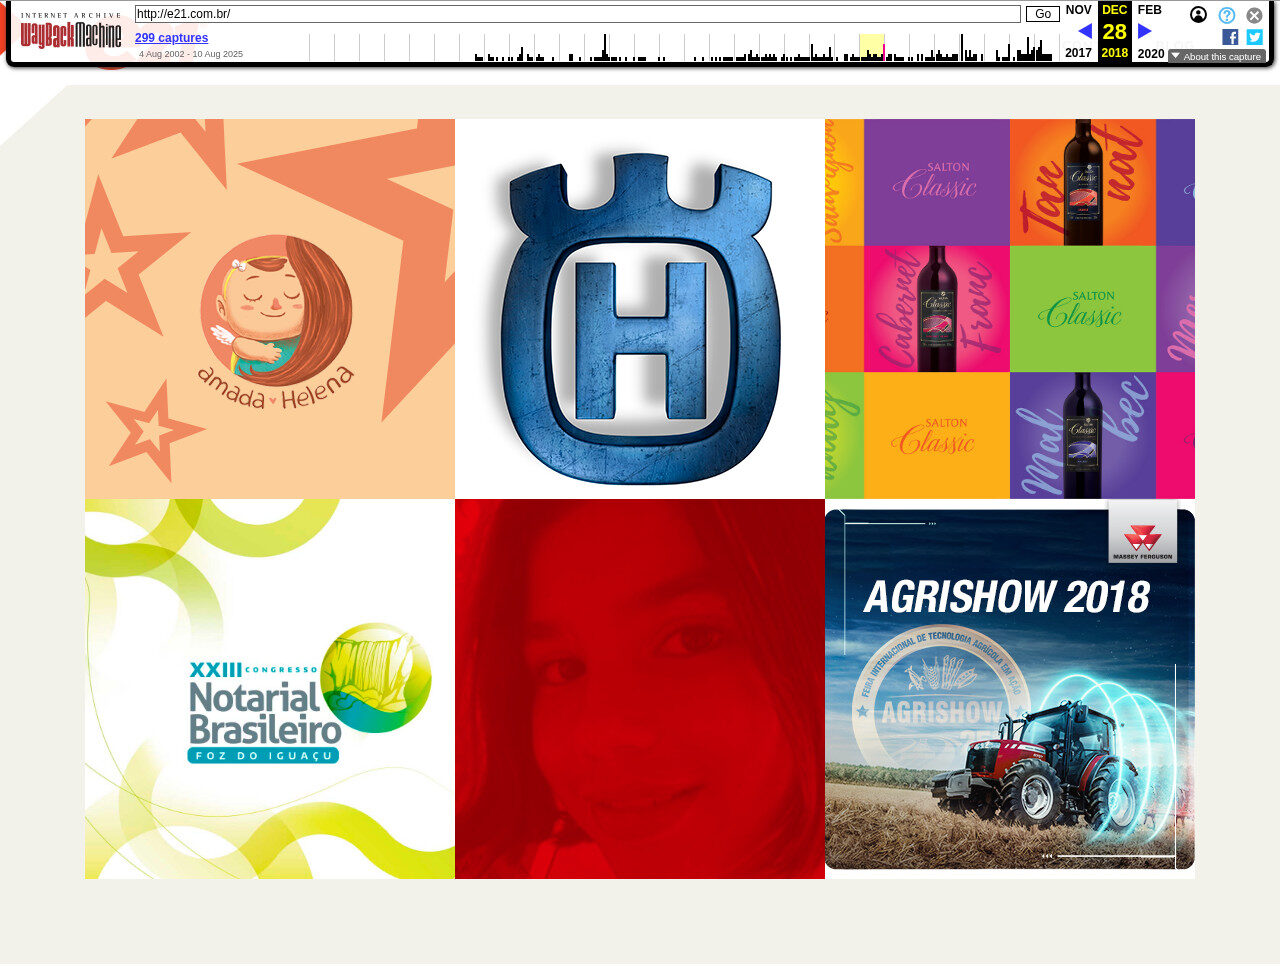Share capture on Facebook
The width and height of the screenshot is (1280, 980).
(1230, 37)
